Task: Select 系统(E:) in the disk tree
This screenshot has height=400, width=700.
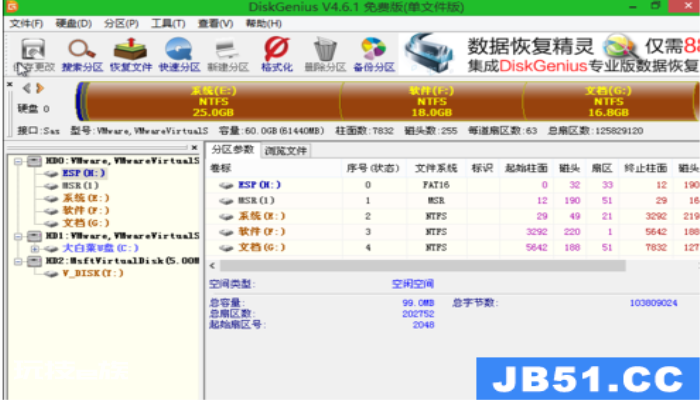Action: (x=86, y=198)
